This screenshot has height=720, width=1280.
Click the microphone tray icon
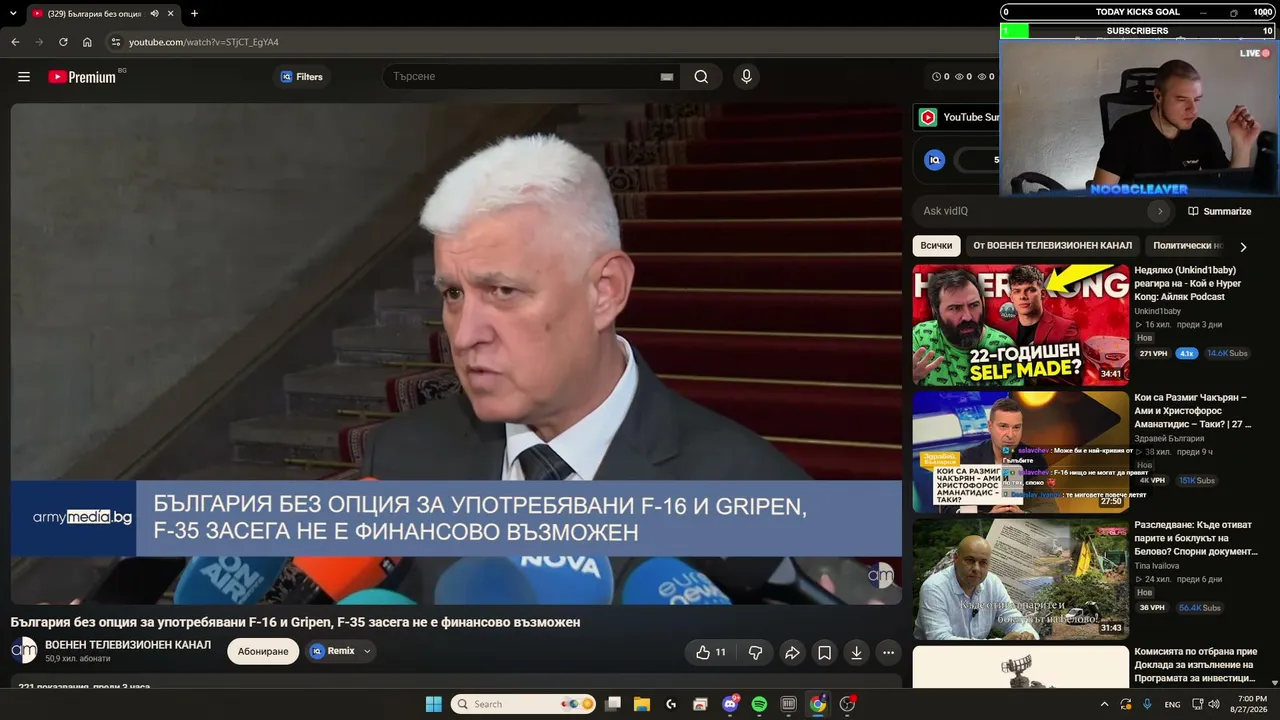(x=1147, y=704)
